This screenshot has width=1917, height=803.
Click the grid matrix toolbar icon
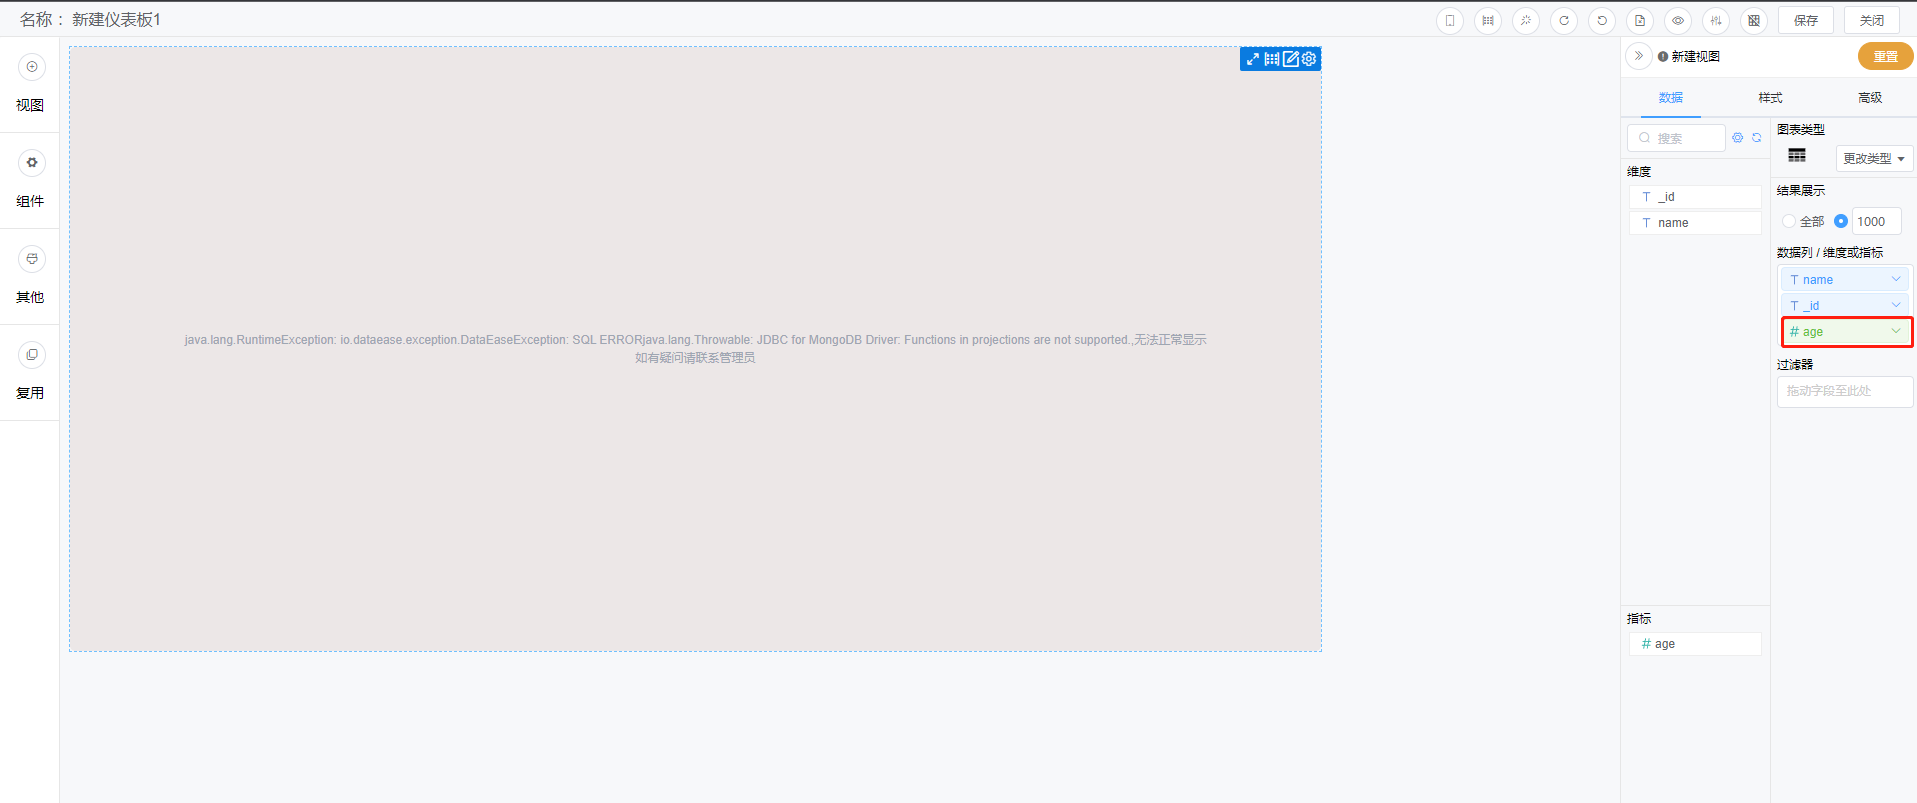pyautogui.click(x=1488, y=21)
